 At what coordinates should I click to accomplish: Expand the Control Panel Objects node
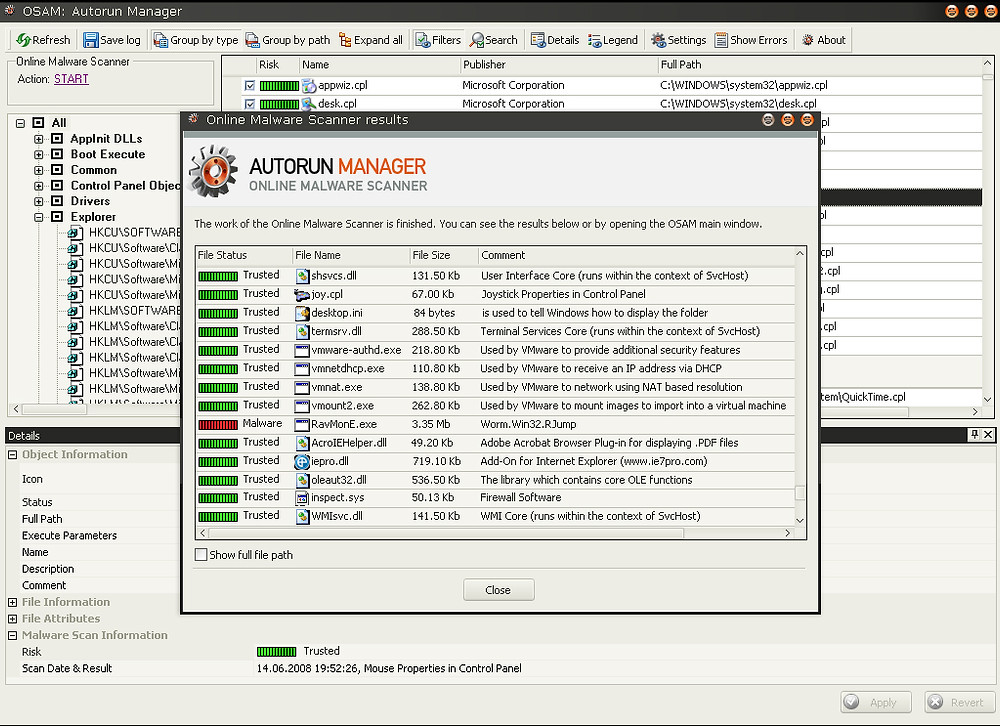[x=39, y=186]
